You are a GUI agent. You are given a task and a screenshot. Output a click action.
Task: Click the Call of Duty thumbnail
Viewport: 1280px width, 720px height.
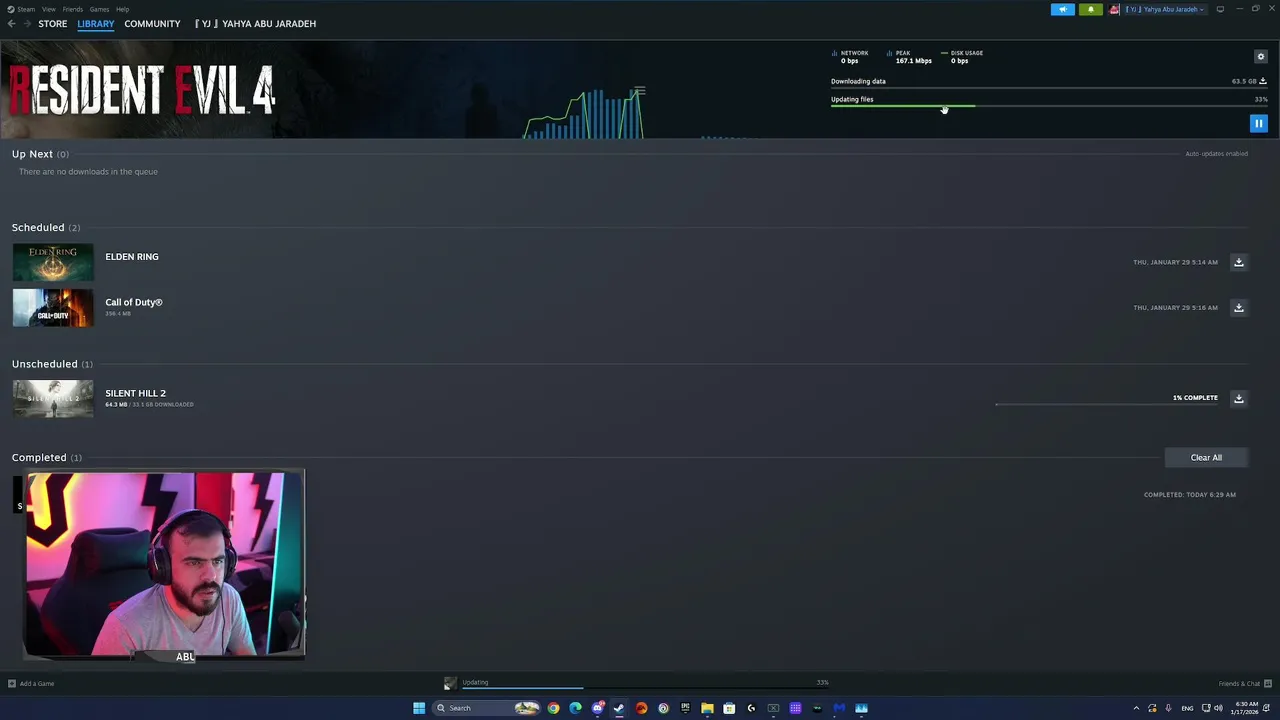point(53,308)
